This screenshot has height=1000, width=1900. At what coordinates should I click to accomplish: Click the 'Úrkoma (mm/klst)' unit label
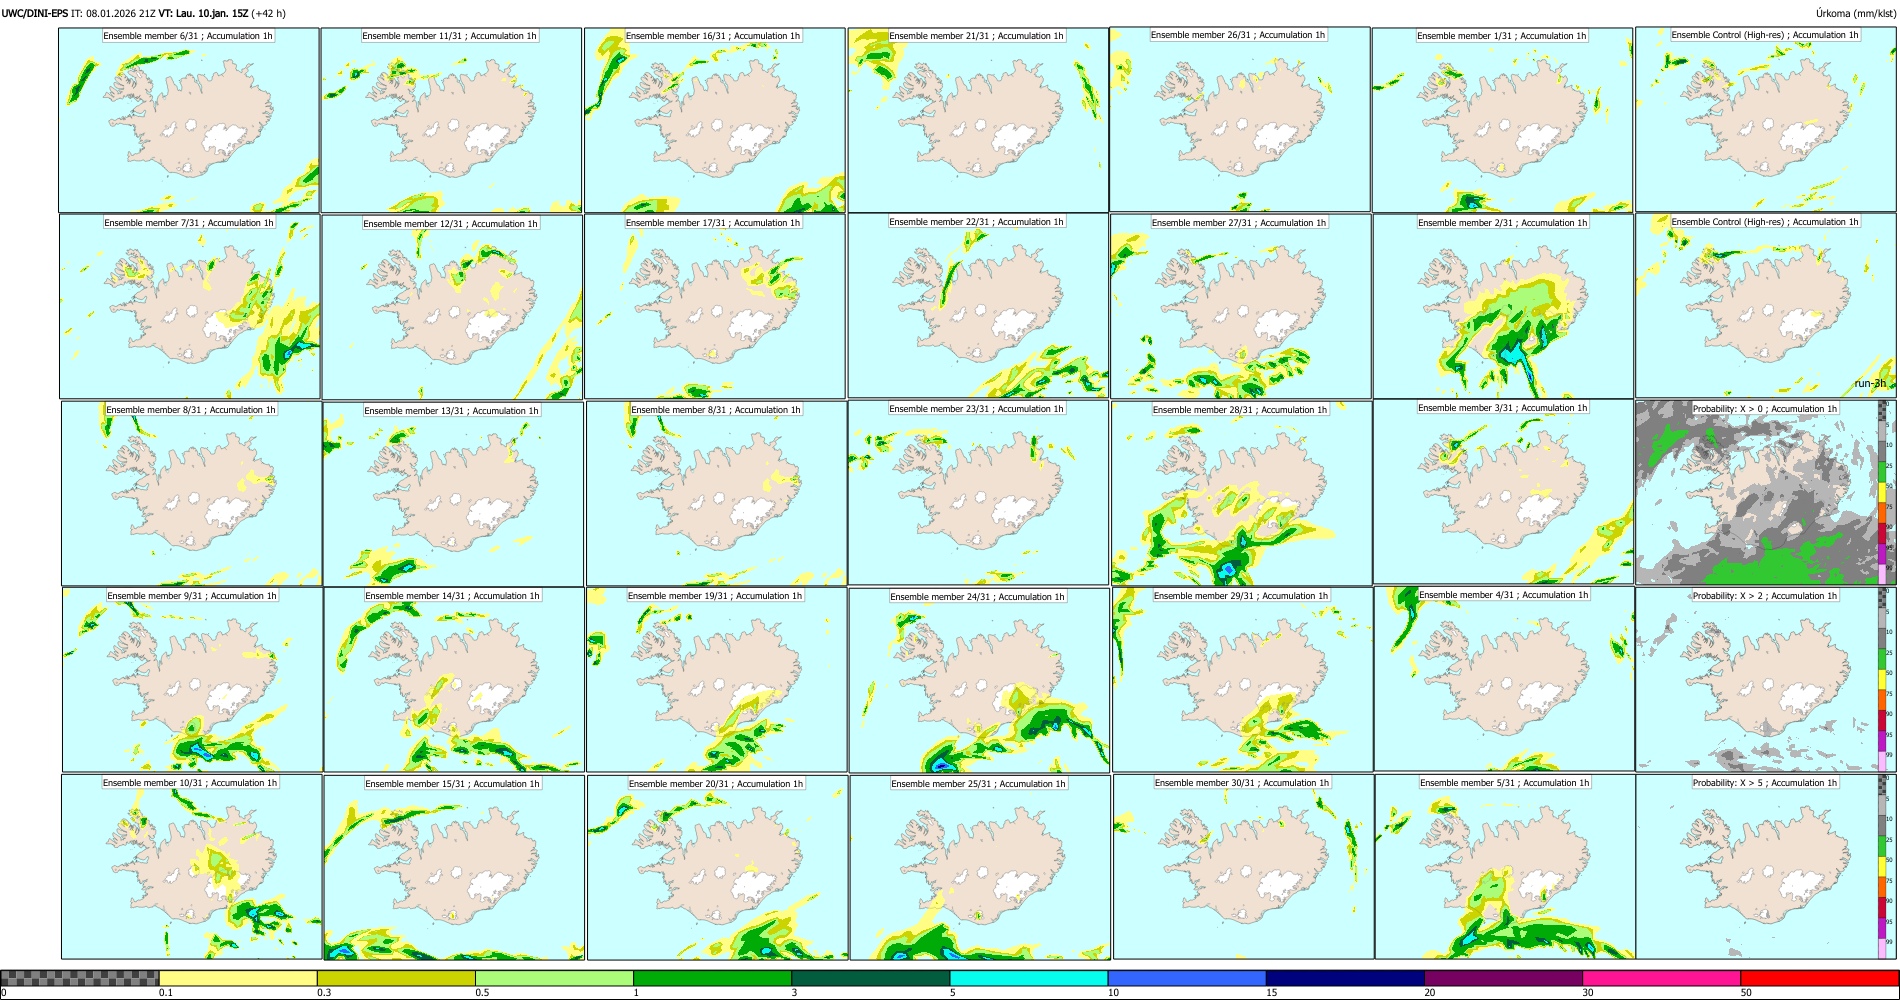[x=1855, y=13]
